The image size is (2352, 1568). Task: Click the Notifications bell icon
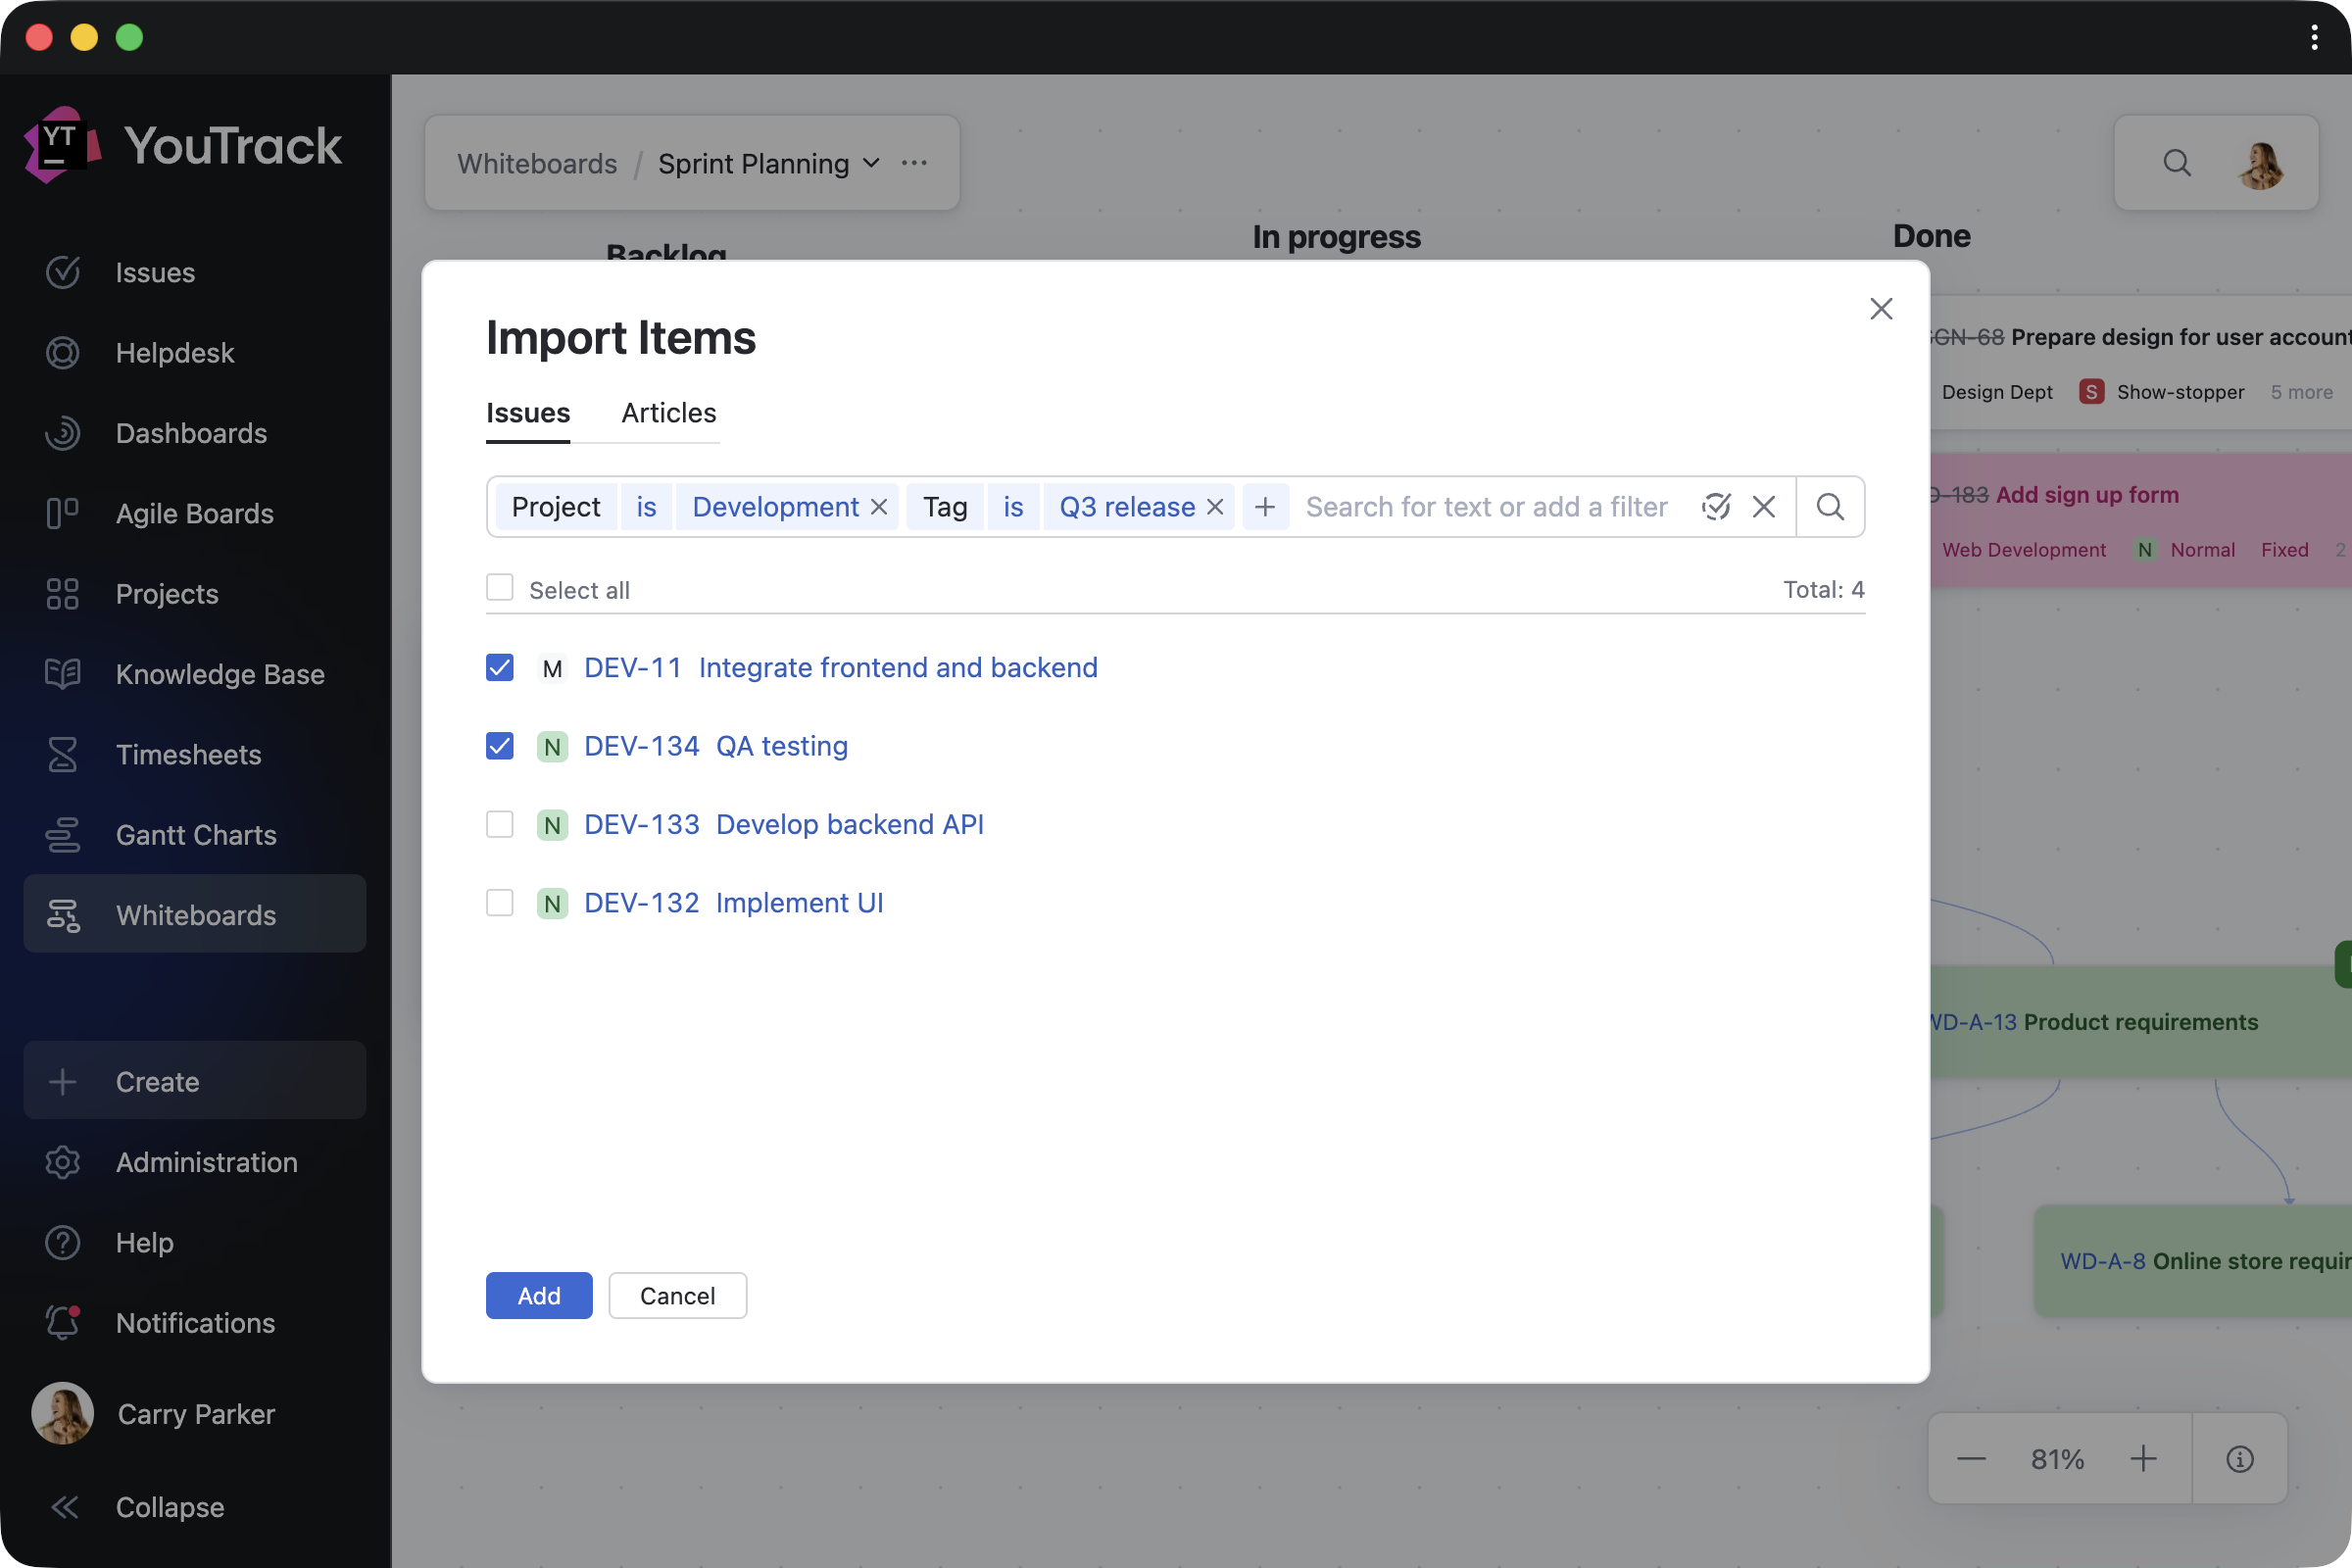click(x=62, y=1322)
